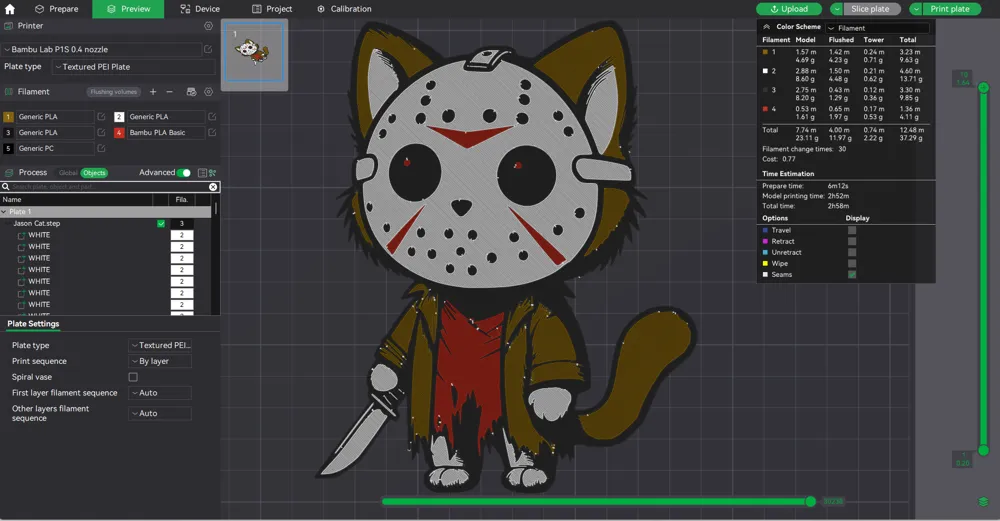
Task: Switch to the Preview tab
Action: 128,9
